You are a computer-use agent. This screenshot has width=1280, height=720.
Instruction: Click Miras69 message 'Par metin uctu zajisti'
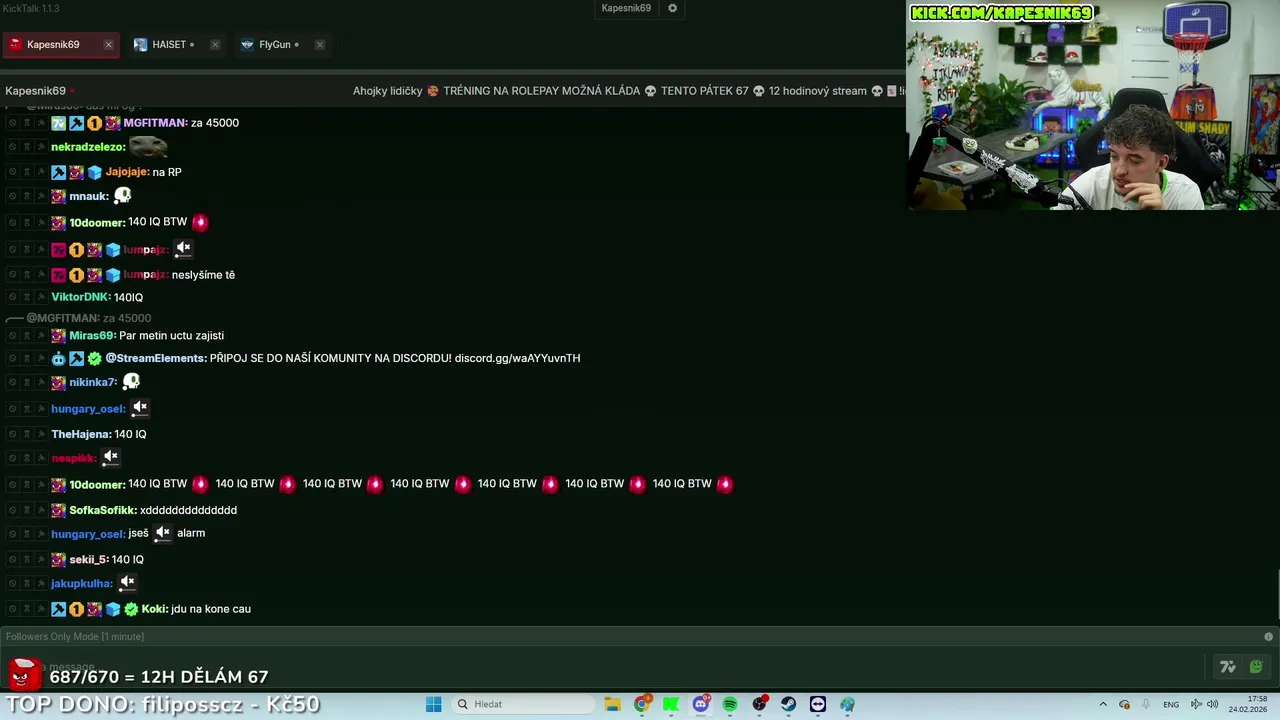[x=171, y=336]
